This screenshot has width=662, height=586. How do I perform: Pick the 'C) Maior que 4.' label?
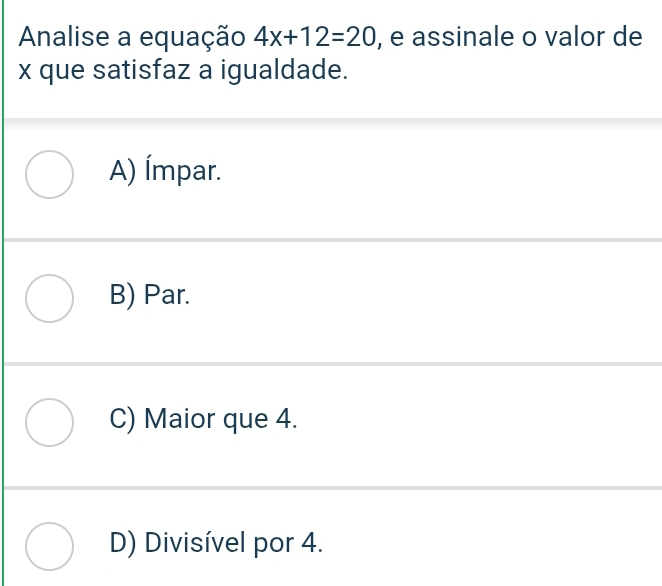point(206,419)
